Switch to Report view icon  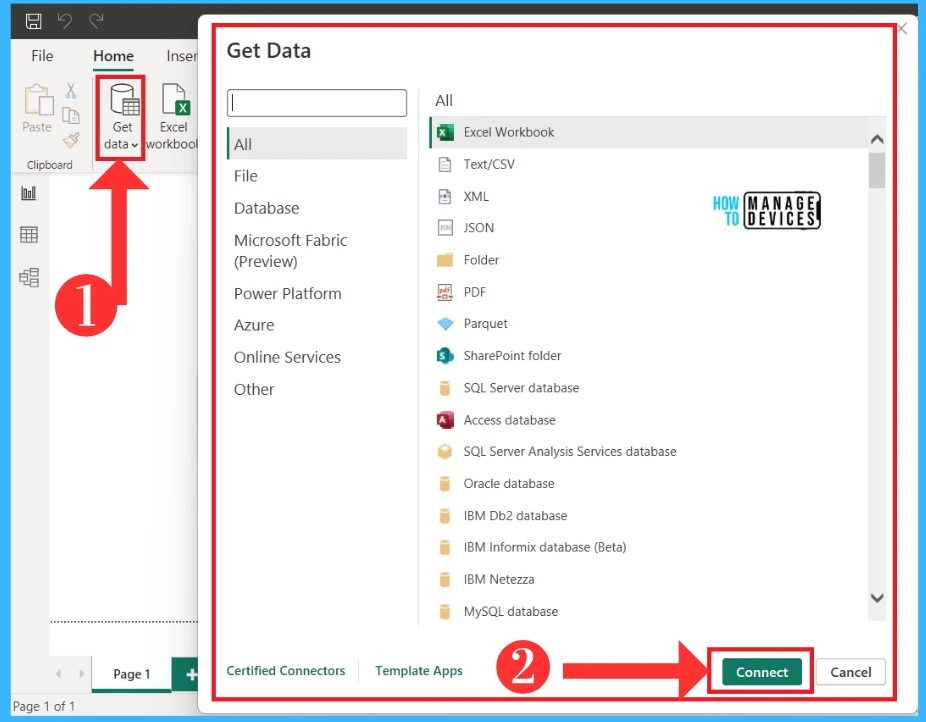pos(29,193)
